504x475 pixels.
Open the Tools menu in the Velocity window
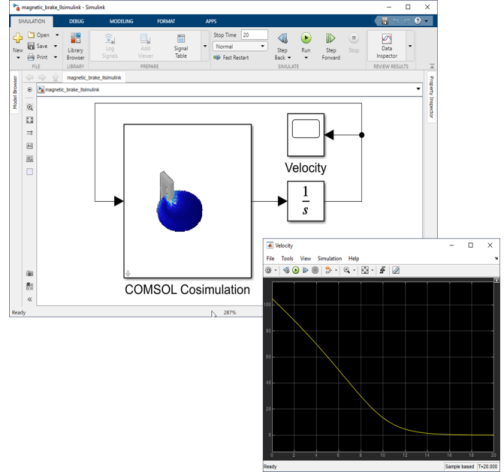(287, 258)
